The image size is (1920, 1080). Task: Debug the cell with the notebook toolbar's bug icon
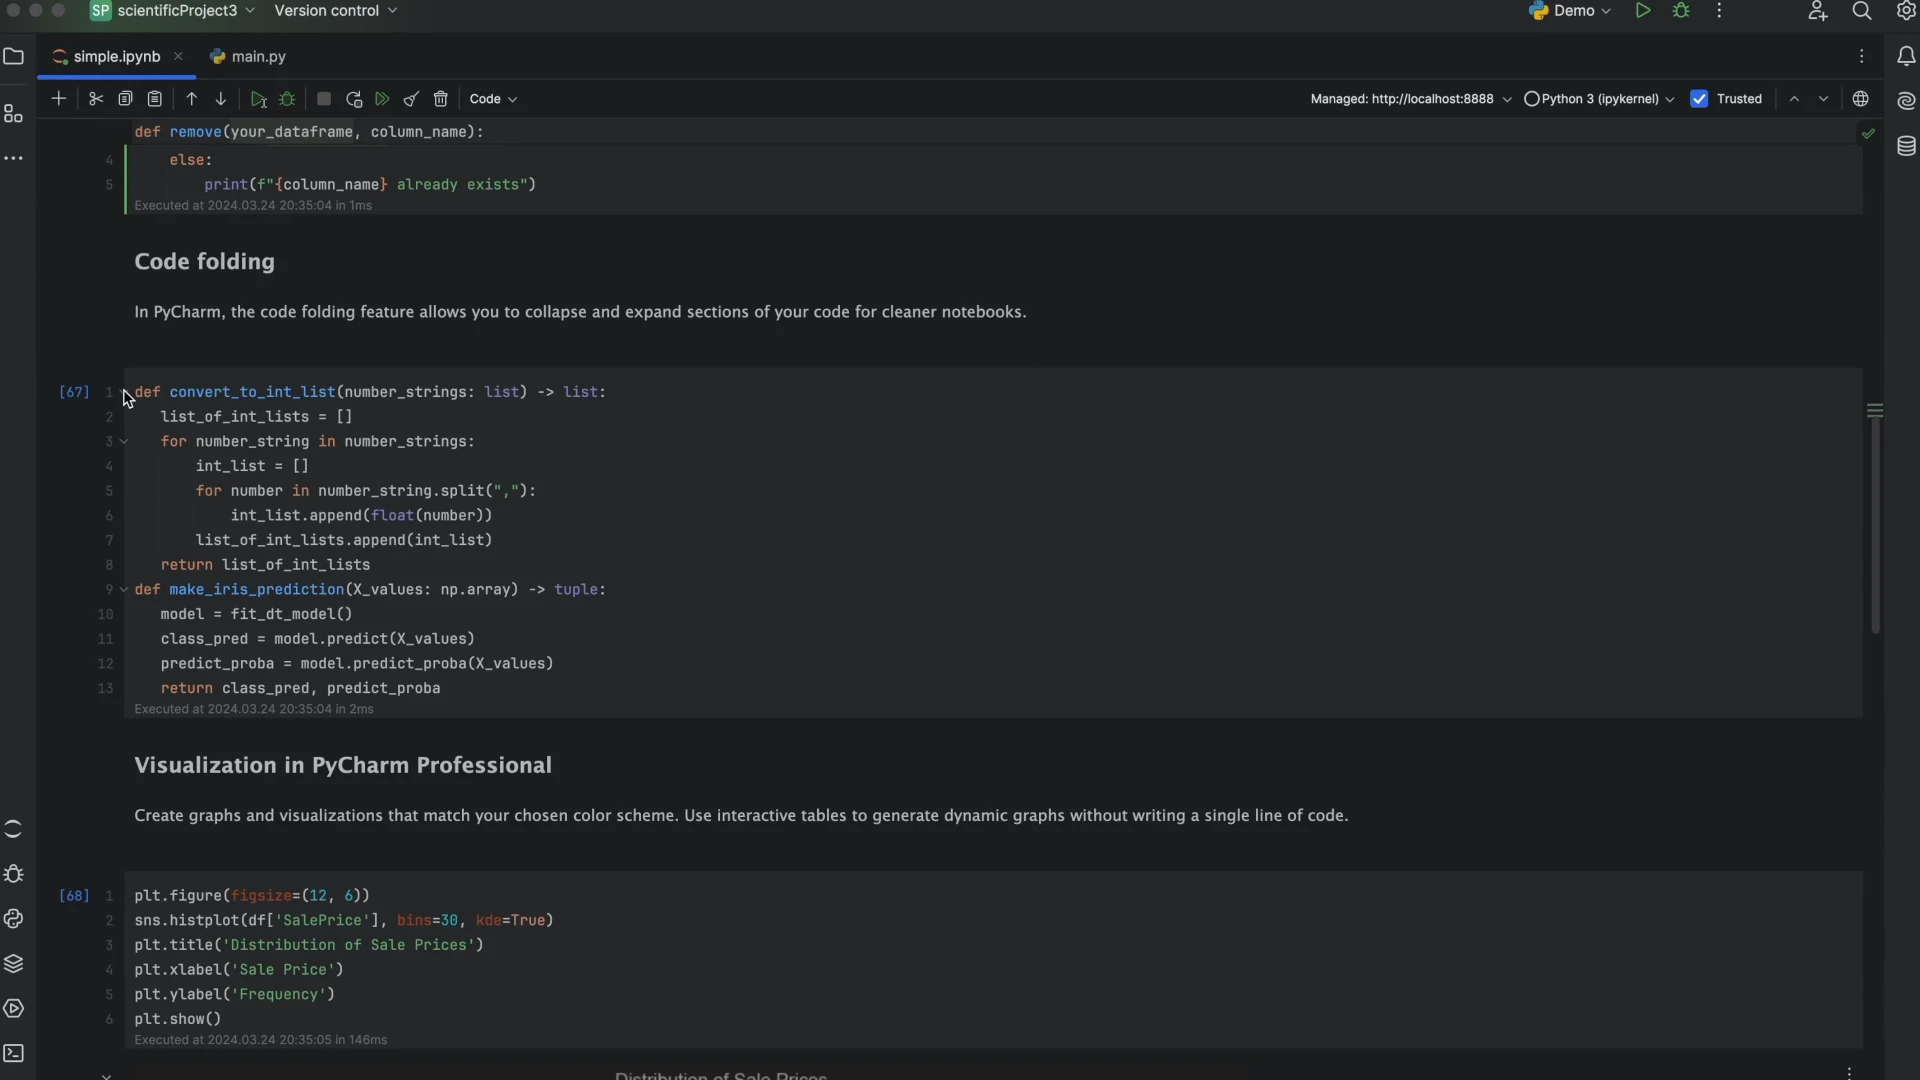(x=288, y=99)
